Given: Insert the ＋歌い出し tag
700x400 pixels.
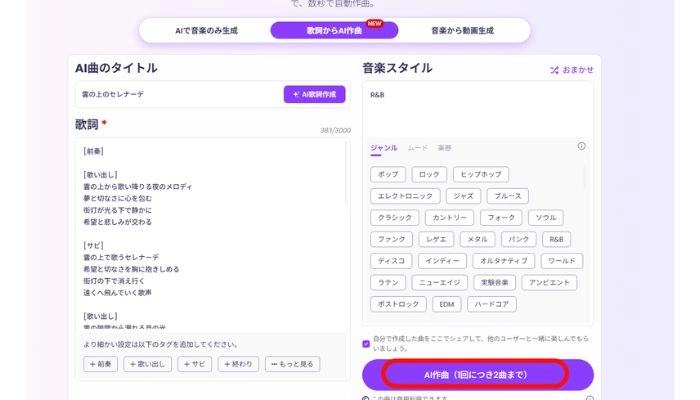Looking at the screenshot, I should [147, 364].
